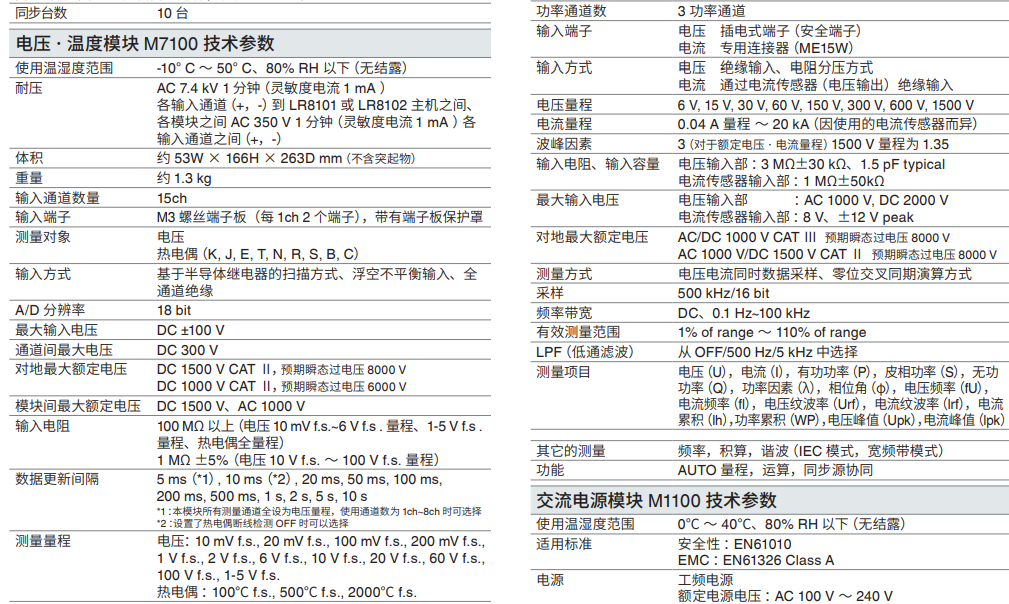Select the 电压量程 row label
Viewport: 1009px width, 604px height.
[x=564, y=105]
